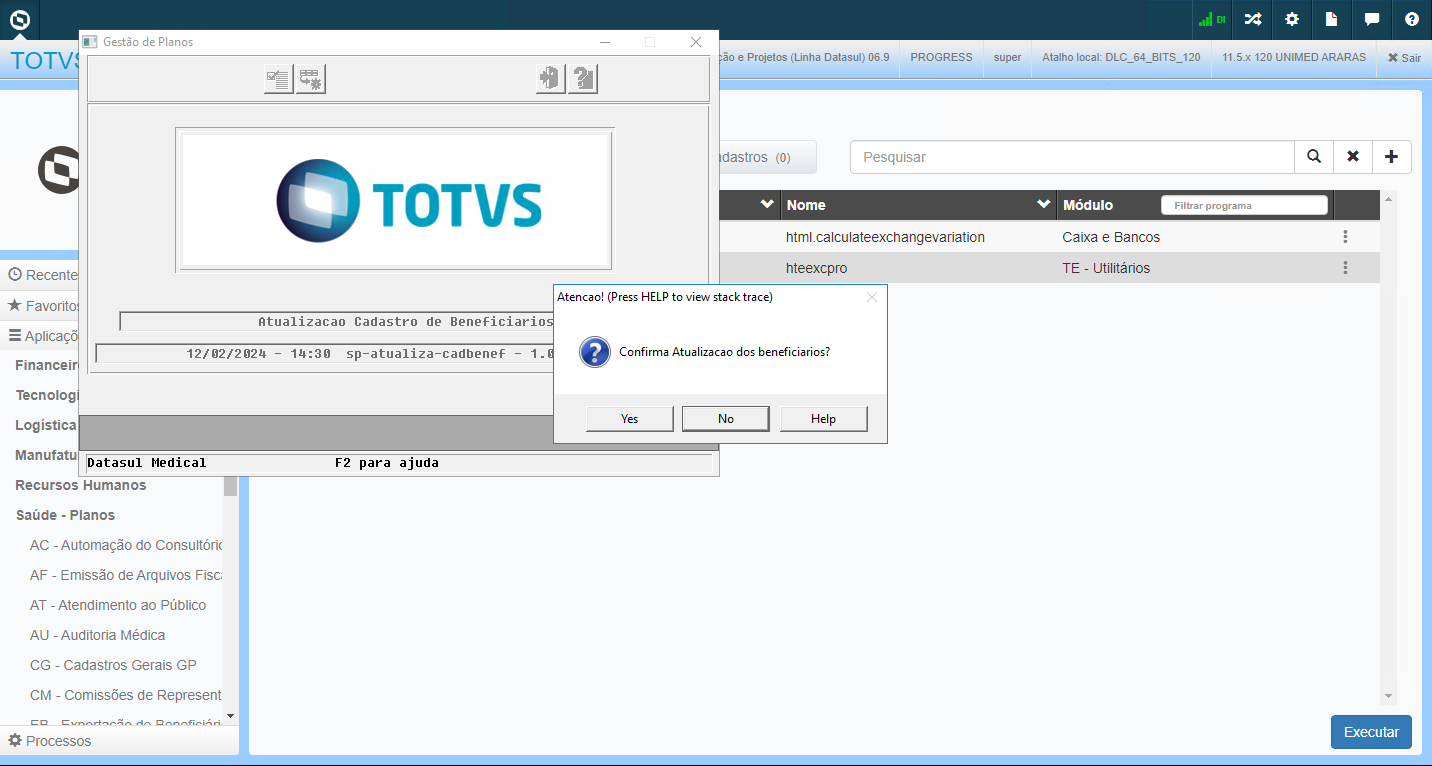Click the PROGRESS label in the header bar
This screenshot has width=1432, height=766.
tap(941, 57)
